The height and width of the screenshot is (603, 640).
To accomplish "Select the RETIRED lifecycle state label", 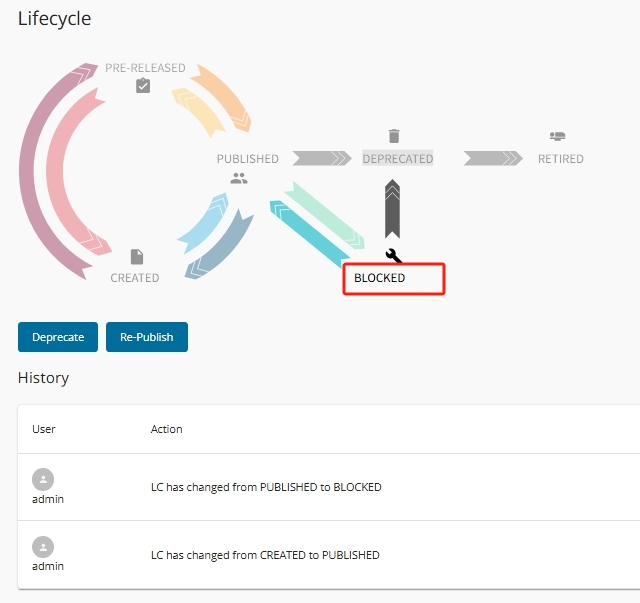I will coord(561,159).
